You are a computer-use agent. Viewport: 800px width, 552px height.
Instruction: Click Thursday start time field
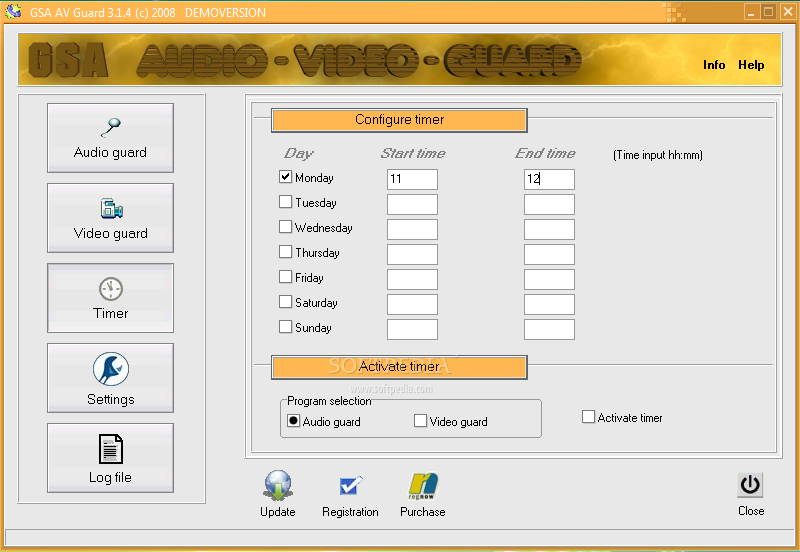(412, 254)
